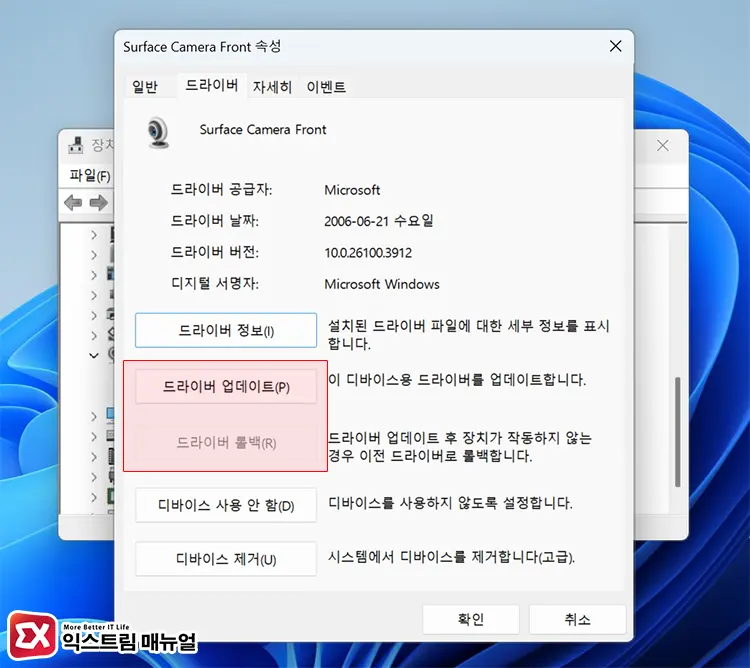Screen dimensions: 750x668
Task: Click the driver version 10.0.26100.3912
Action: [x=368, y=252]
